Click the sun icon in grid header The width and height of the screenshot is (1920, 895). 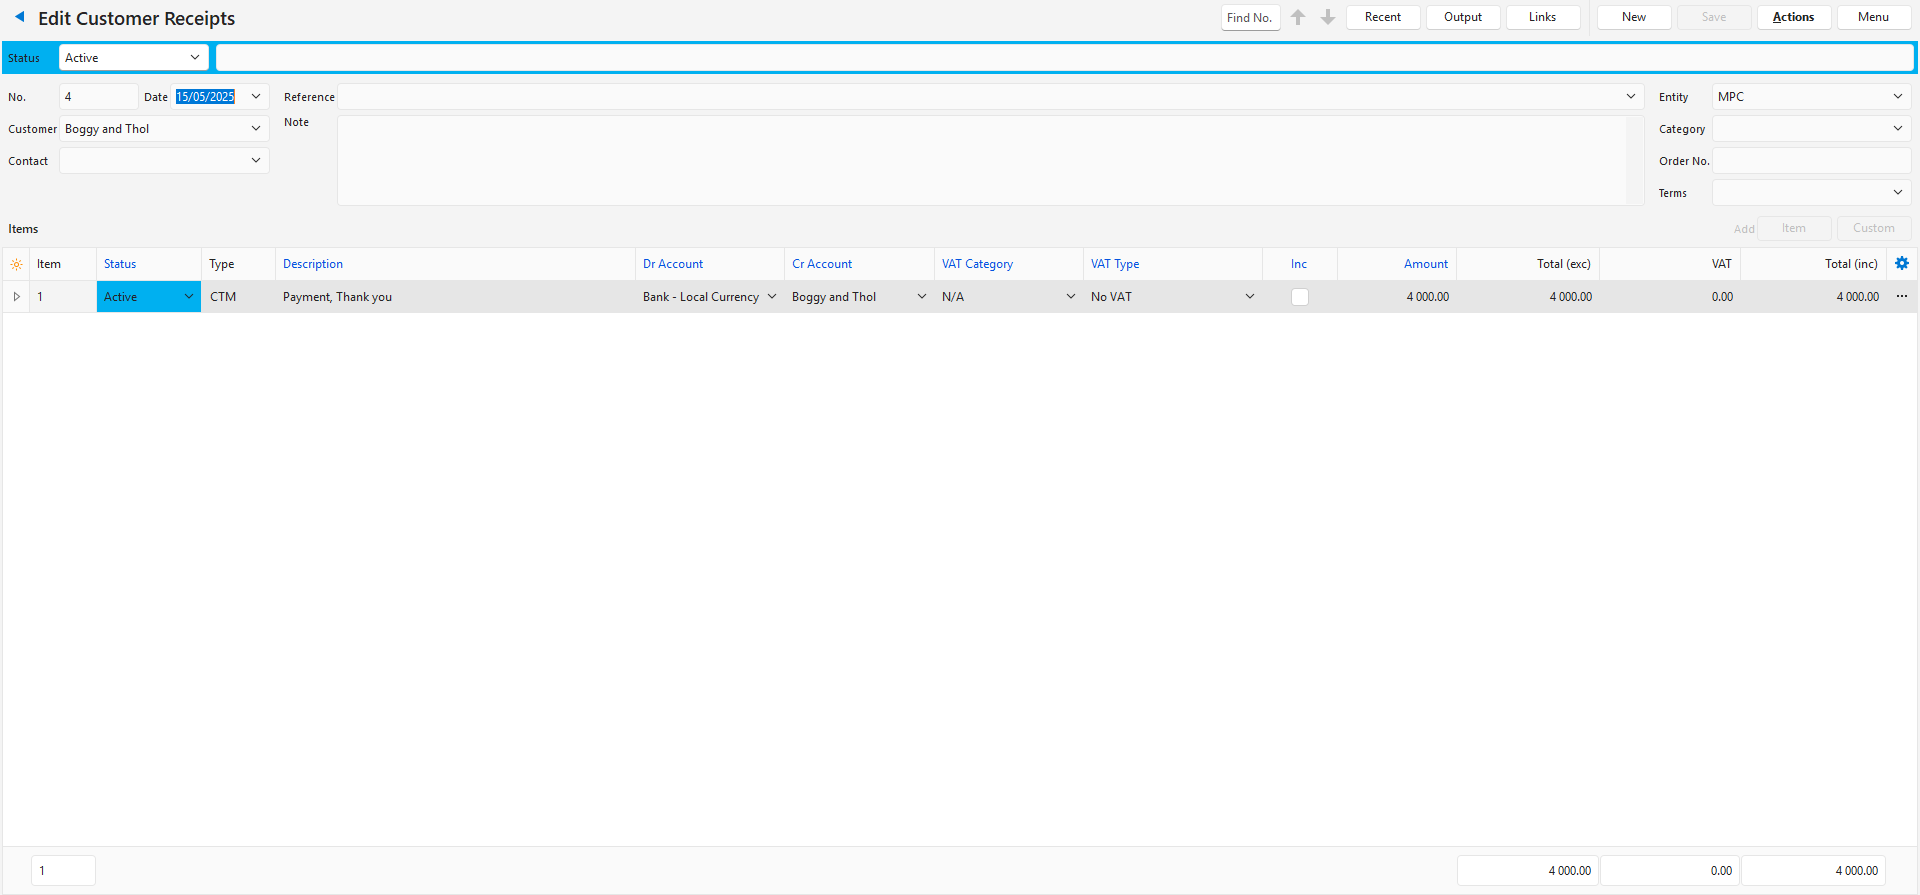16,265
